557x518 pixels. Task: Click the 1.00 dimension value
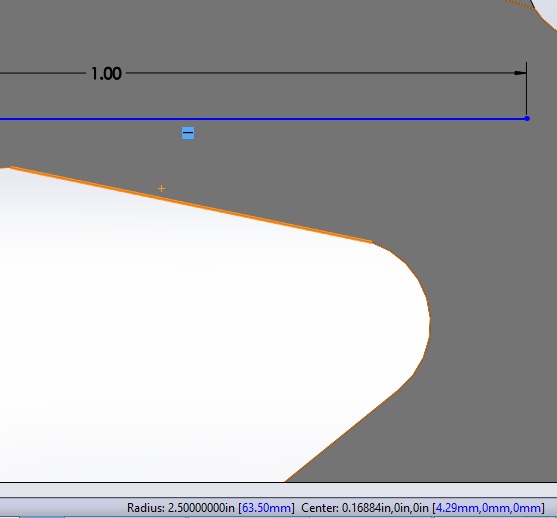click(106, 74)
